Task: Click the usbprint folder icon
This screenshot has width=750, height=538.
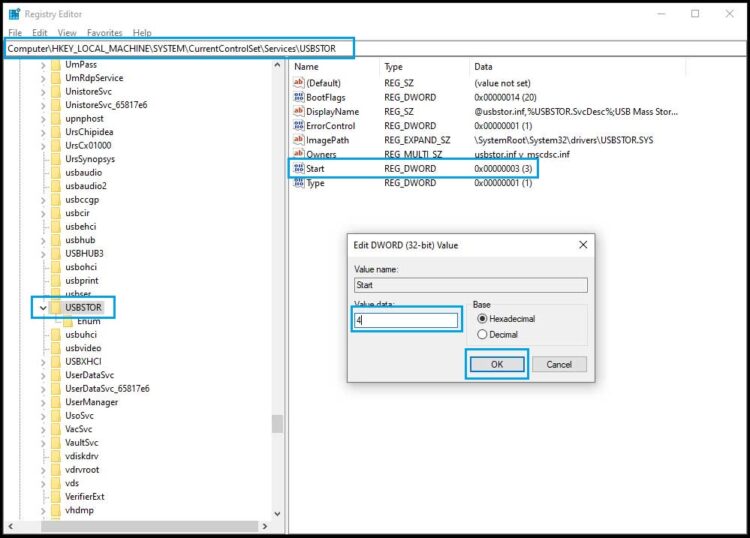Action: coord(56,281)
